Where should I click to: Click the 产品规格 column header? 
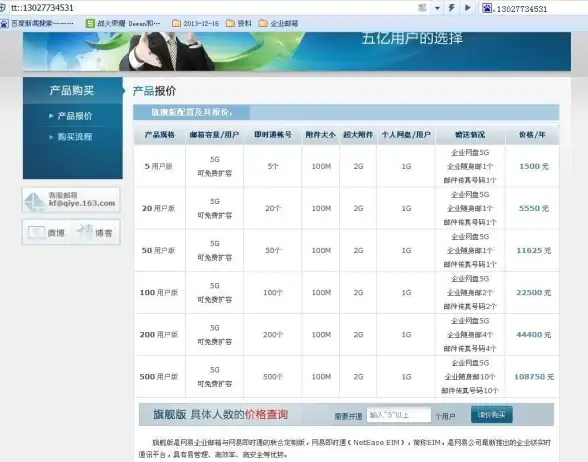[x=160, y=135]
